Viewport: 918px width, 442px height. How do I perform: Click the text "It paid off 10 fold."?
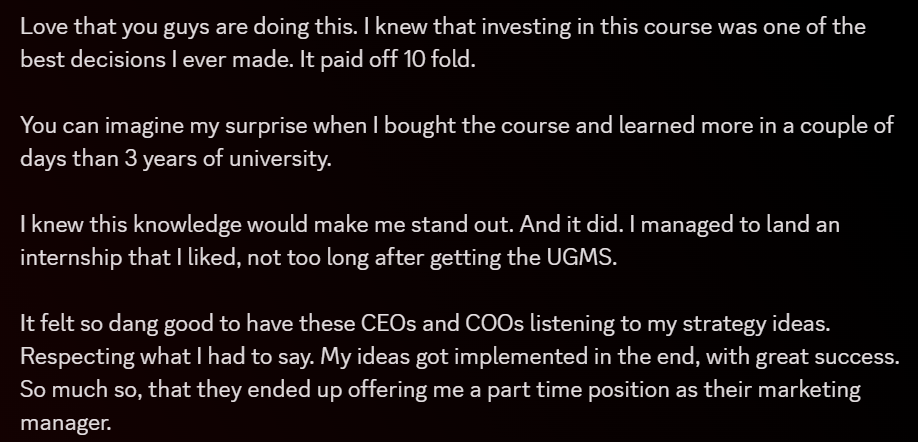(x=388, y=60)
